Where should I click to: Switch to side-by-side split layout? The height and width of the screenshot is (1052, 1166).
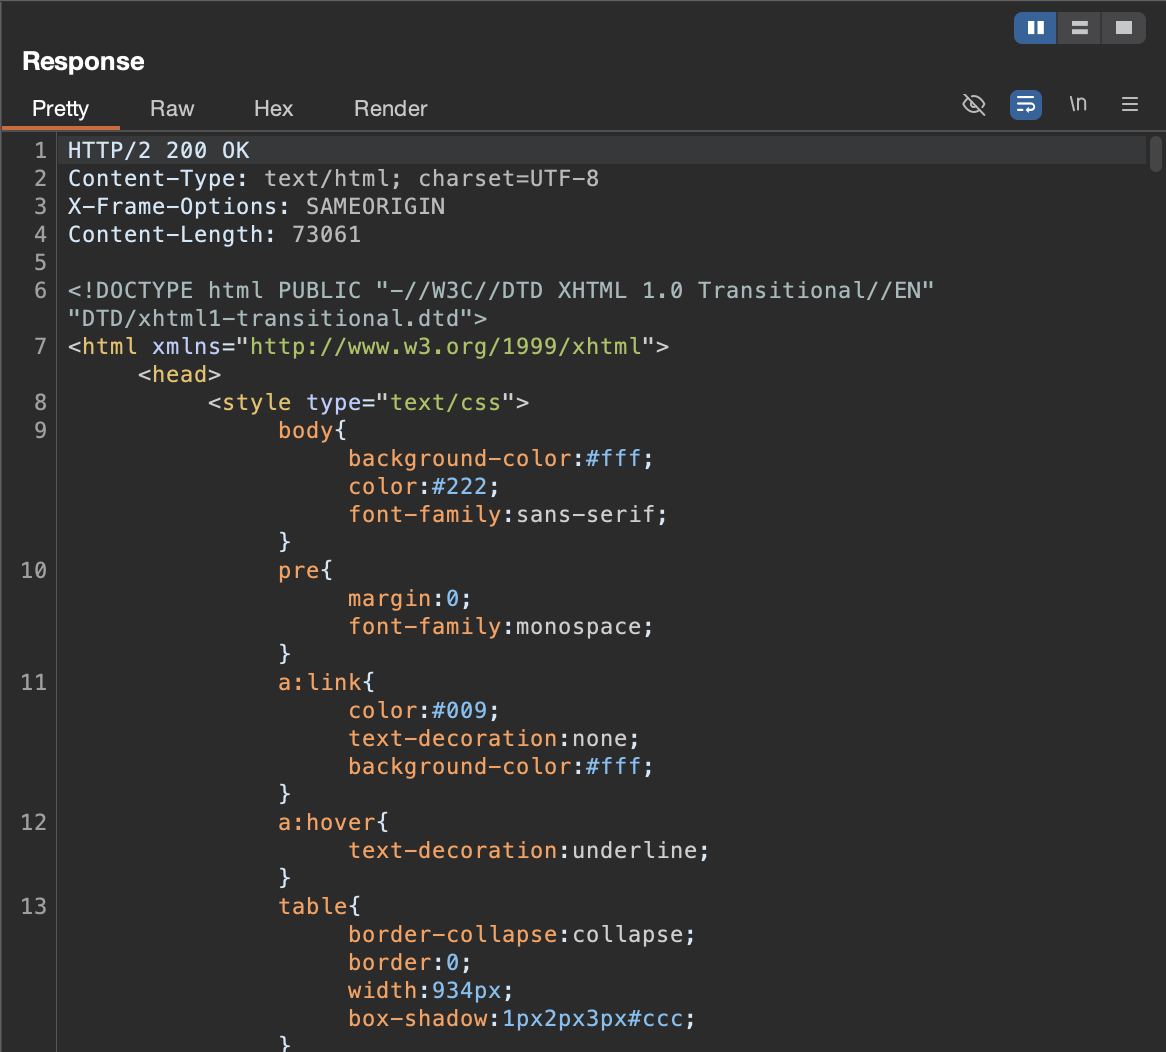1036,28
